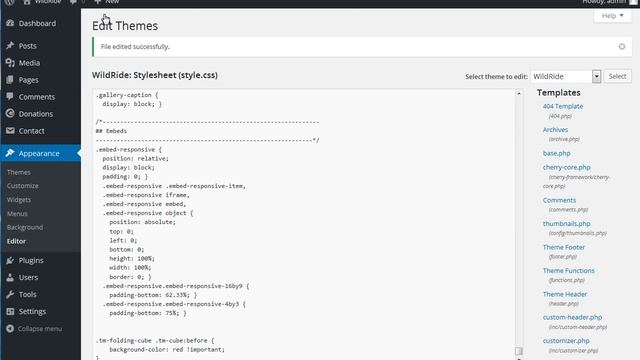
Task: Go to the Media section
Action: tap(29, 63)
